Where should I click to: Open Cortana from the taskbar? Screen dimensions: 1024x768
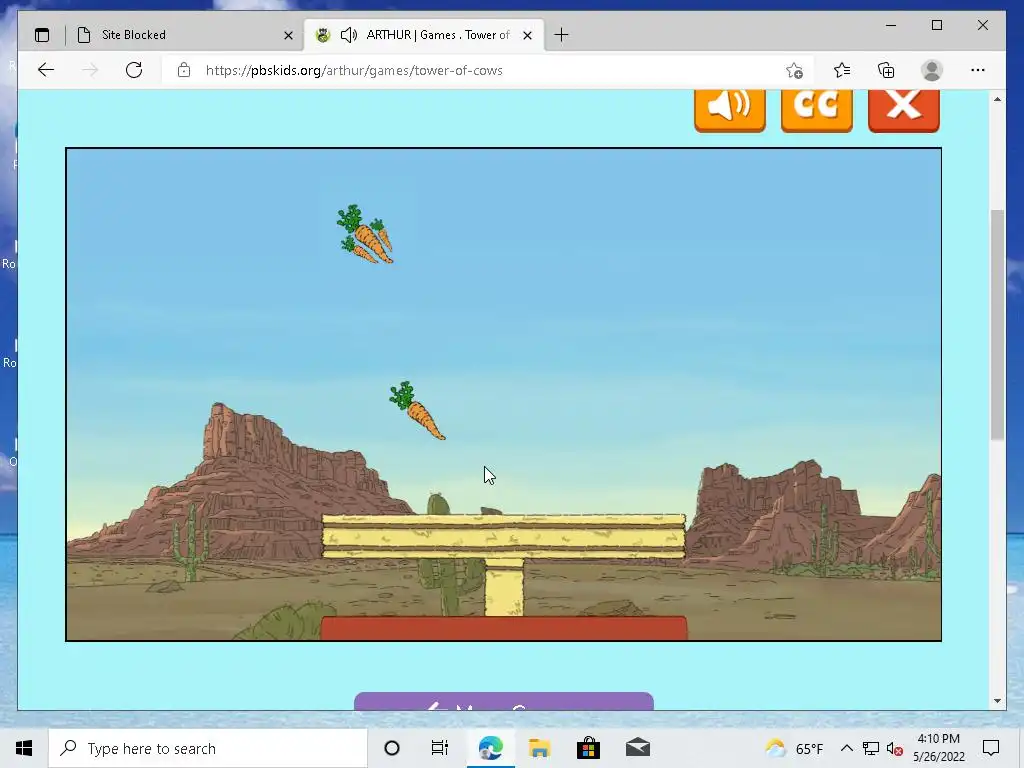click(x=392, y=748)
